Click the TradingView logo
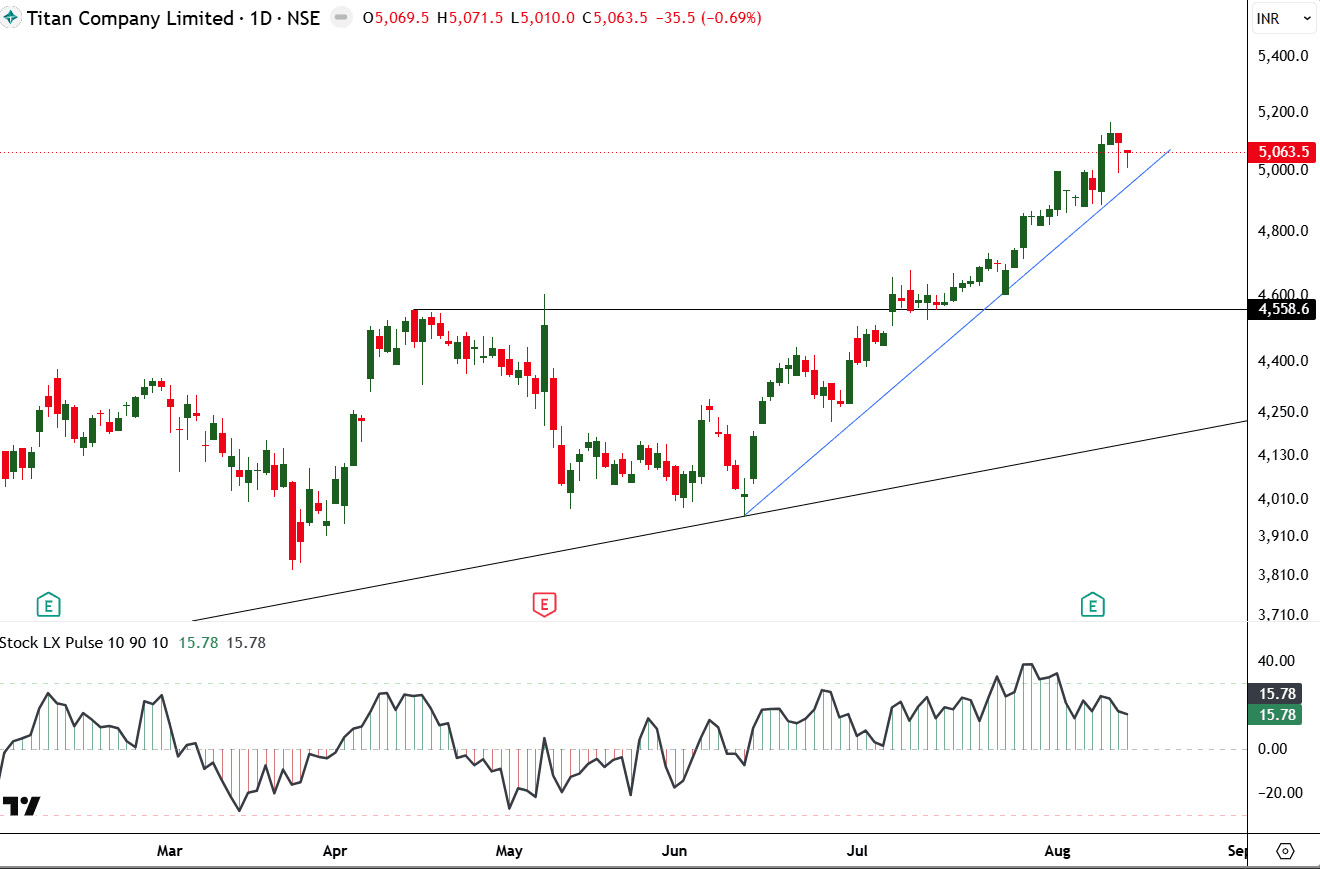The image size is (1320, 869). click(21, 806)
